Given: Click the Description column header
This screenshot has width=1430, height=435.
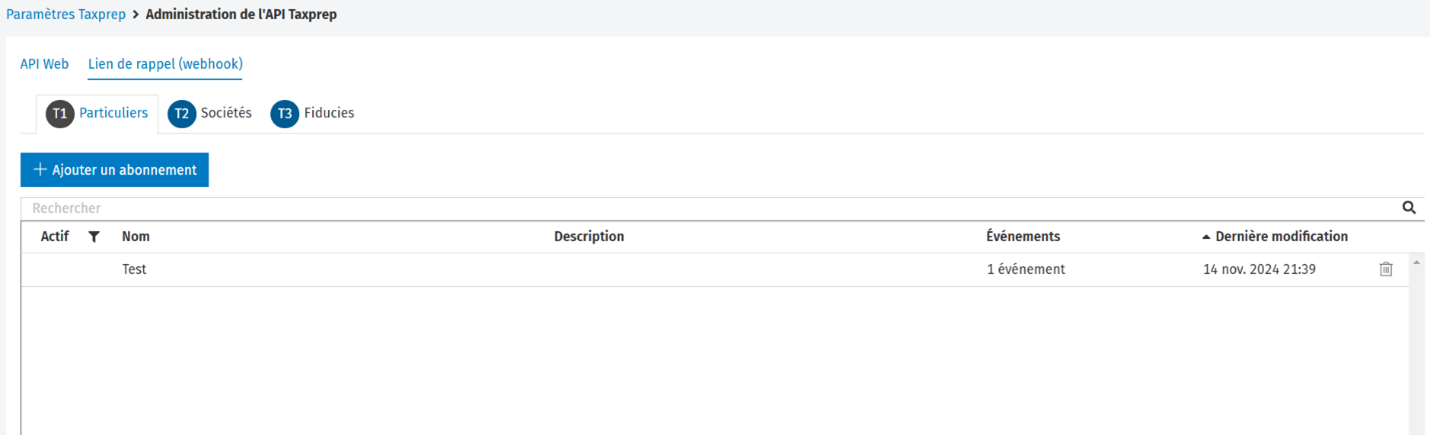Looking at the screenshot, I should 589,237.
